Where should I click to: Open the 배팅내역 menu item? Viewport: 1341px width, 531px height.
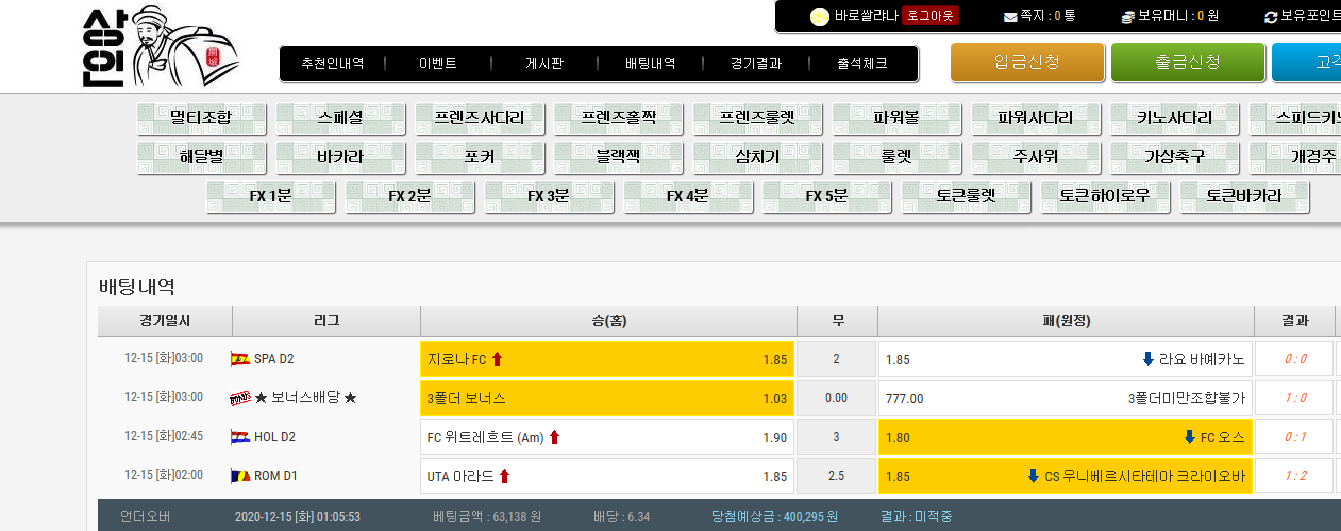650,64
